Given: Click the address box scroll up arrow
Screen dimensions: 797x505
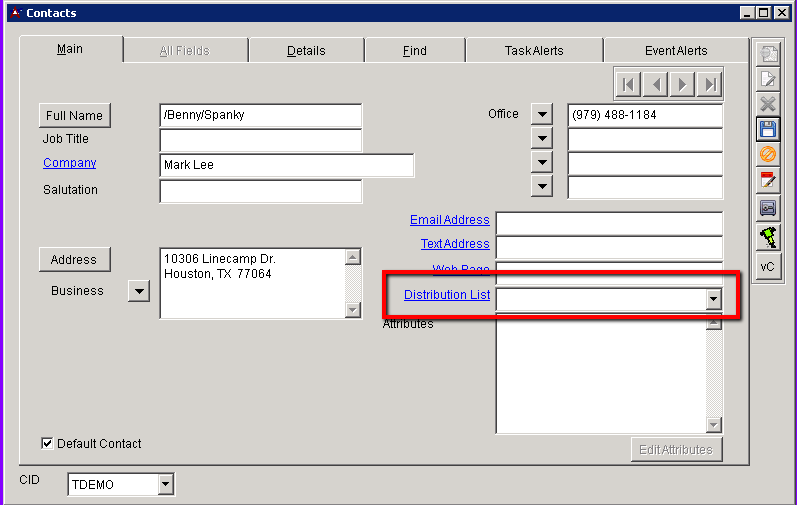Looking at the screenshot, I should 353,257.
